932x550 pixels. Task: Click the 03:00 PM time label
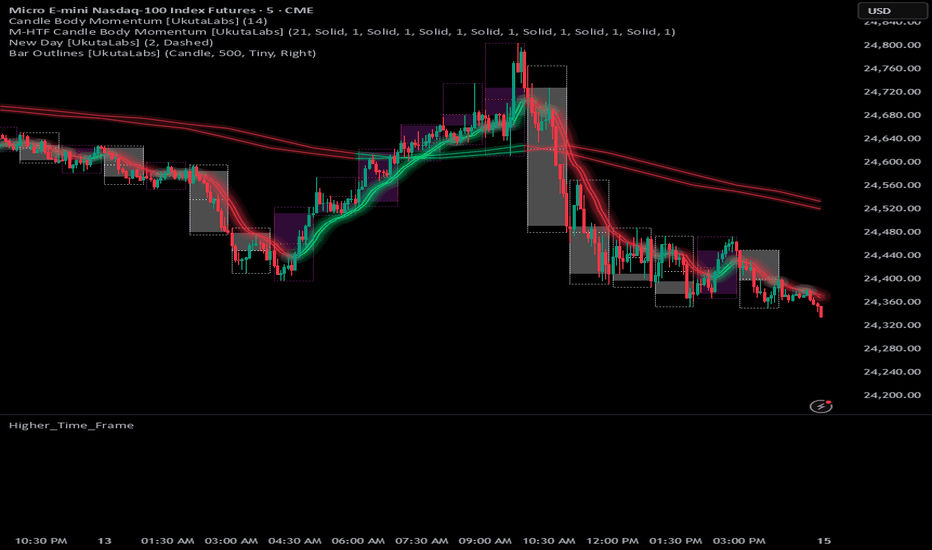coord(739,540)
